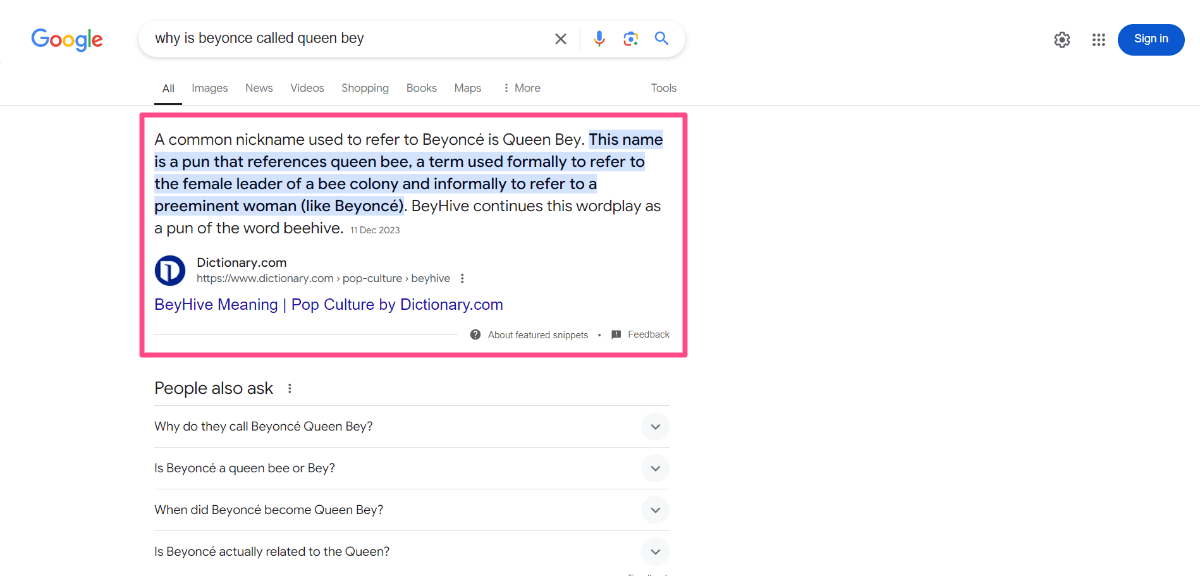
Task: Click the Sign in button
Action: 1150,39
